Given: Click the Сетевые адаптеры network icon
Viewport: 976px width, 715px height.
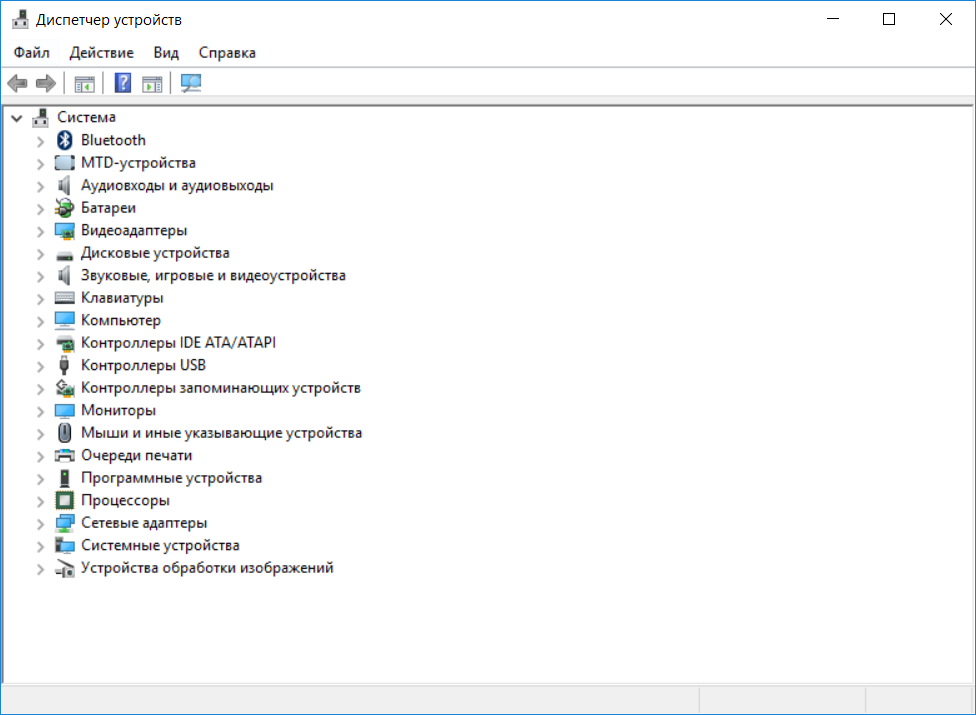Looking at the screenshot, I should click(x=65, y=523).
